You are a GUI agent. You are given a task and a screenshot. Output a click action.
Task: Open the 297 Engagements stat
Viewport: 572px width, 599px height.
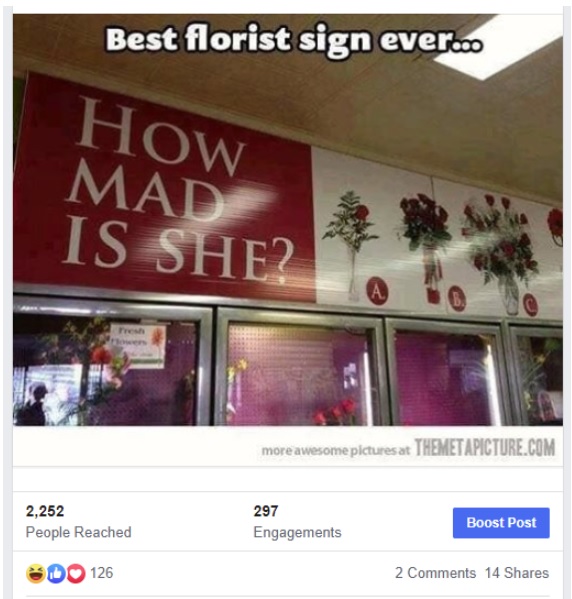297,521
